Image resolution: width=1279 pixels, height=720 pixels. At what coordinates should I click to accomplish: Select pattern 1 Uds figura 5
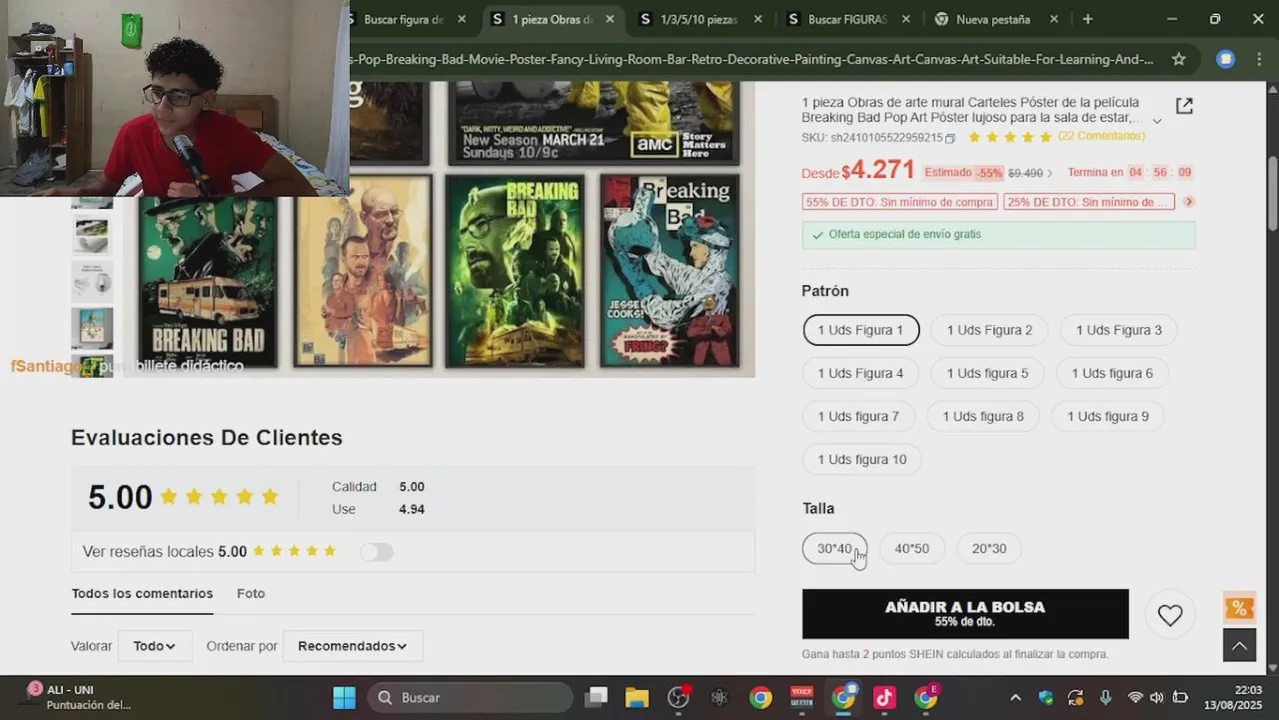(x=987, y=373)
